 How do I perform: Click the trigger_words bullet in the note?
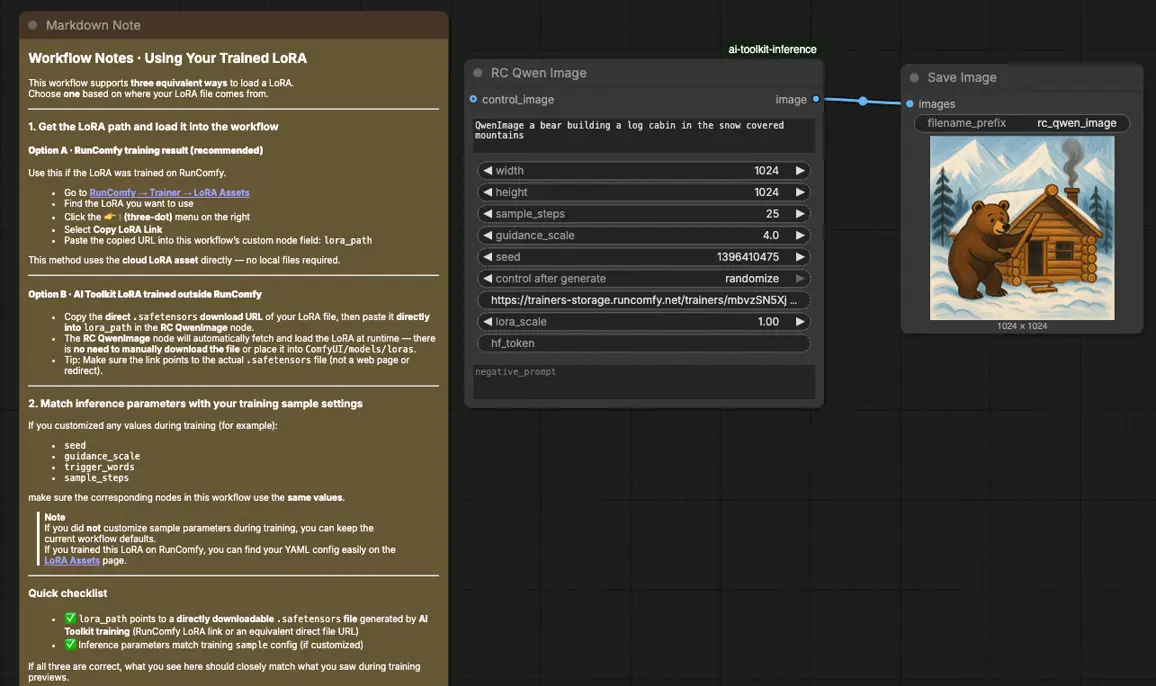click(99, 467)
